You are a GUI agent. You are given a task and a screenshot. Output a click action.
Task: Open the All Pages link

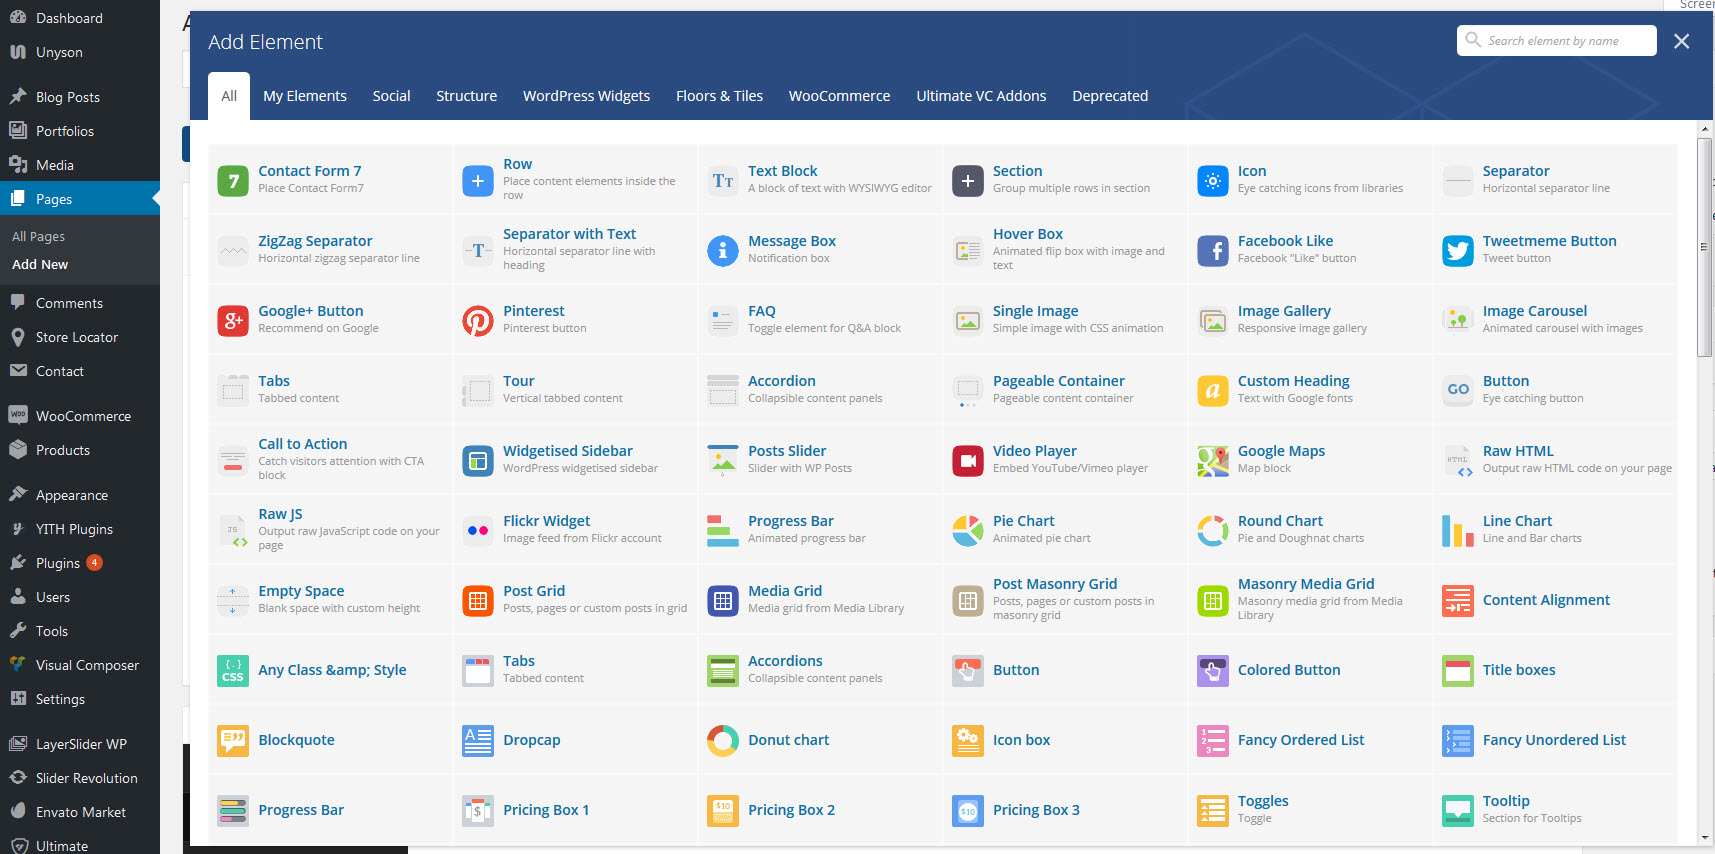coord(38,237)
